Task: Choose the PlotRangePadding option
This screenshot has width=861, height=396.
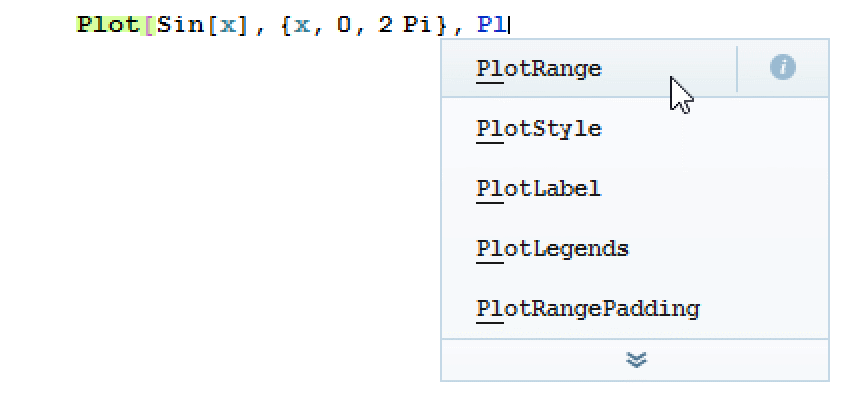Action: pos(635,308)
